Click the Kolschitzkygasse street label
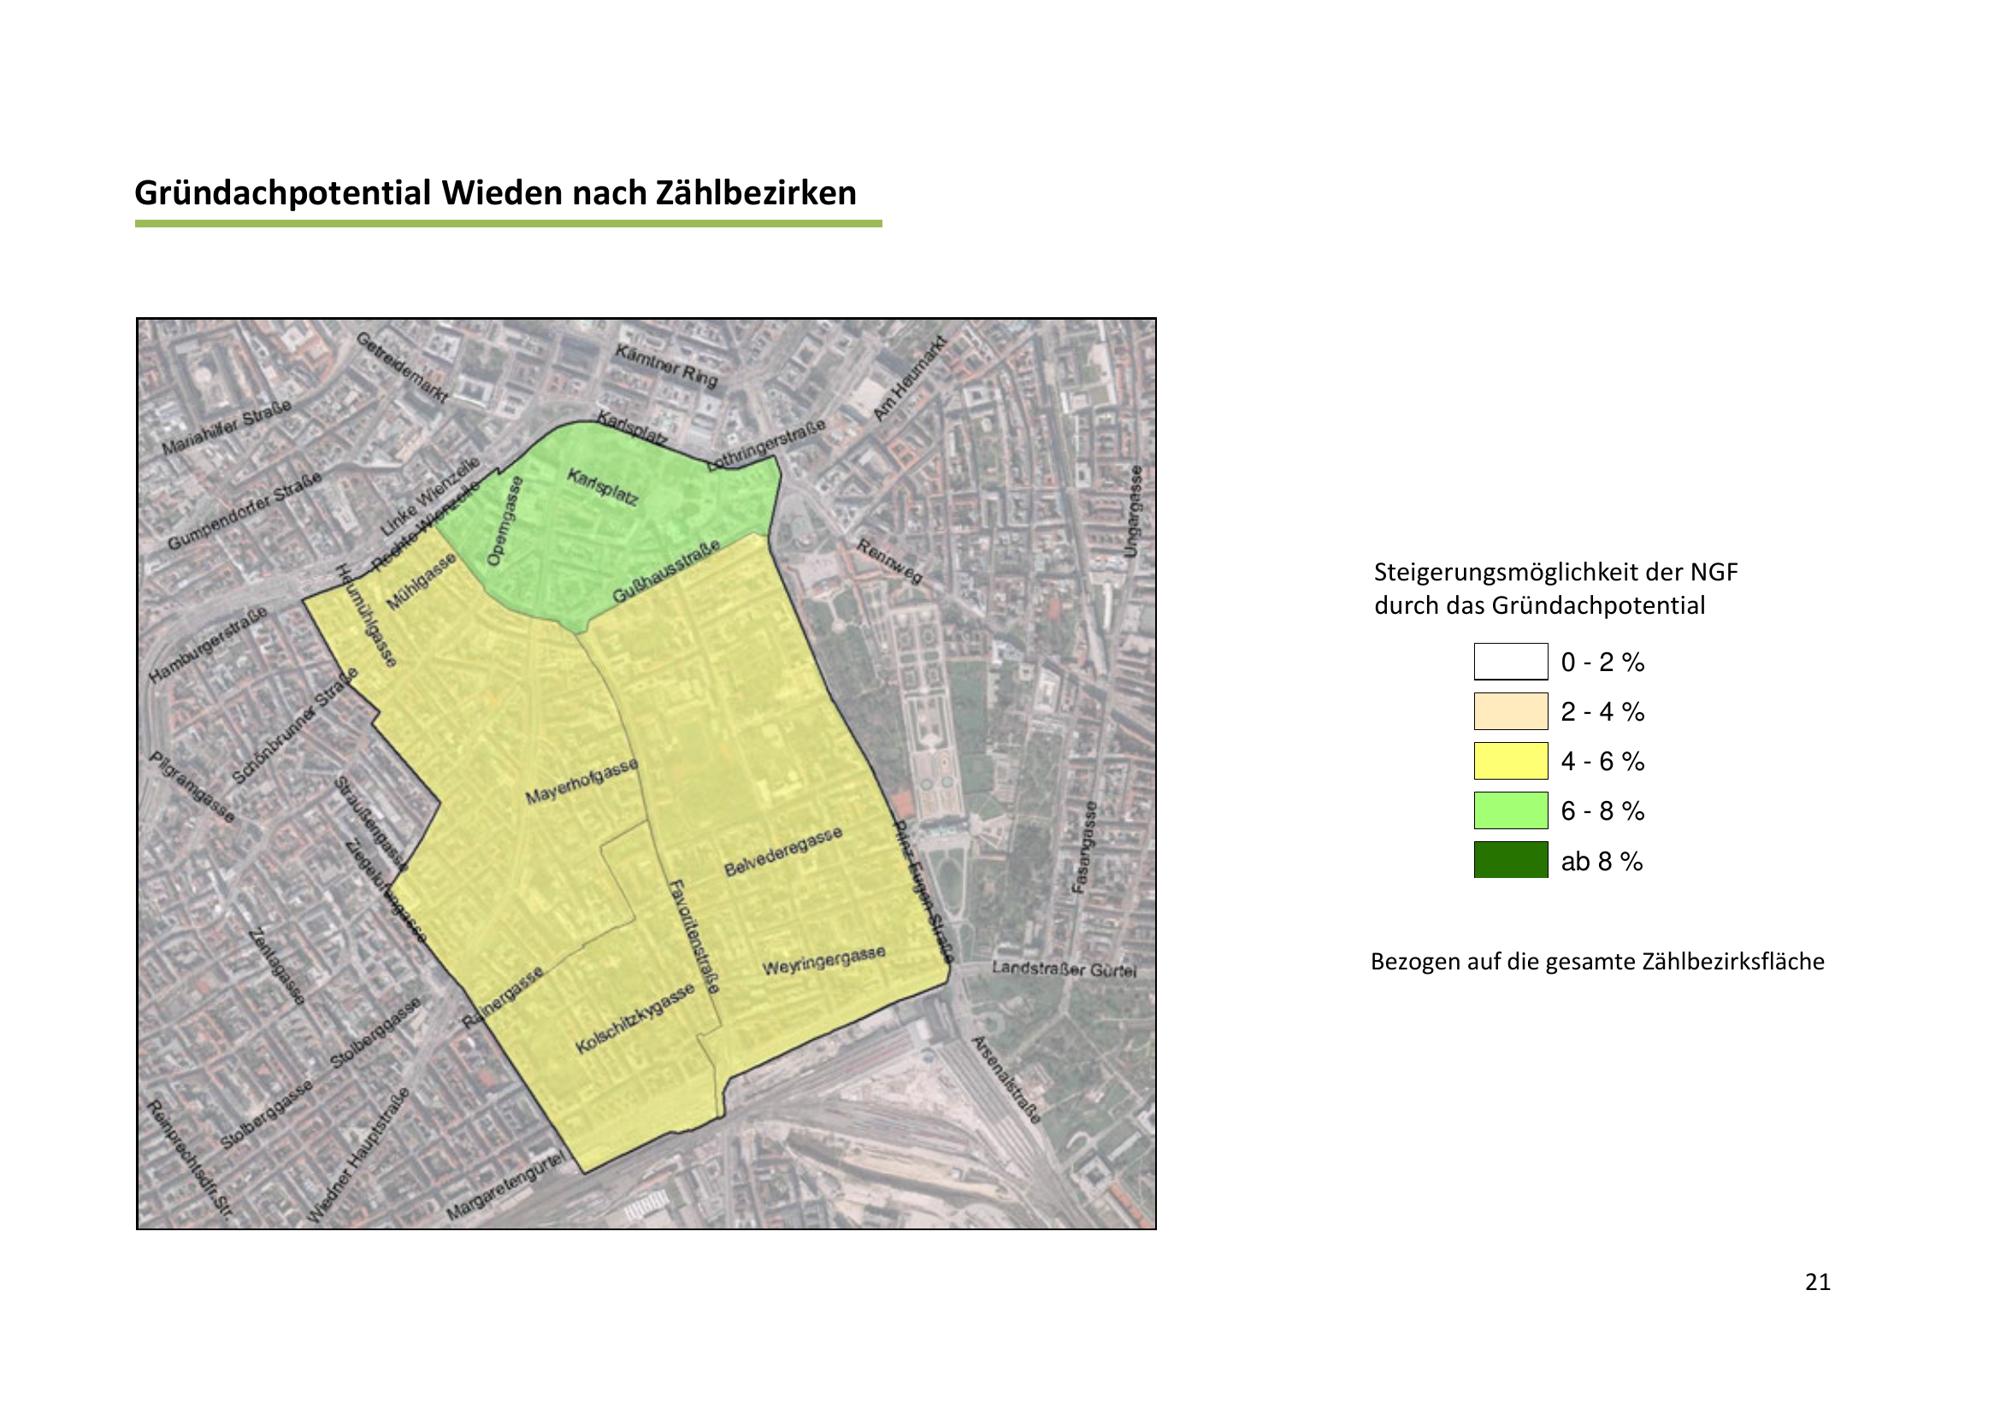Screen dimensions: 2000x1414 (634, 1019)
